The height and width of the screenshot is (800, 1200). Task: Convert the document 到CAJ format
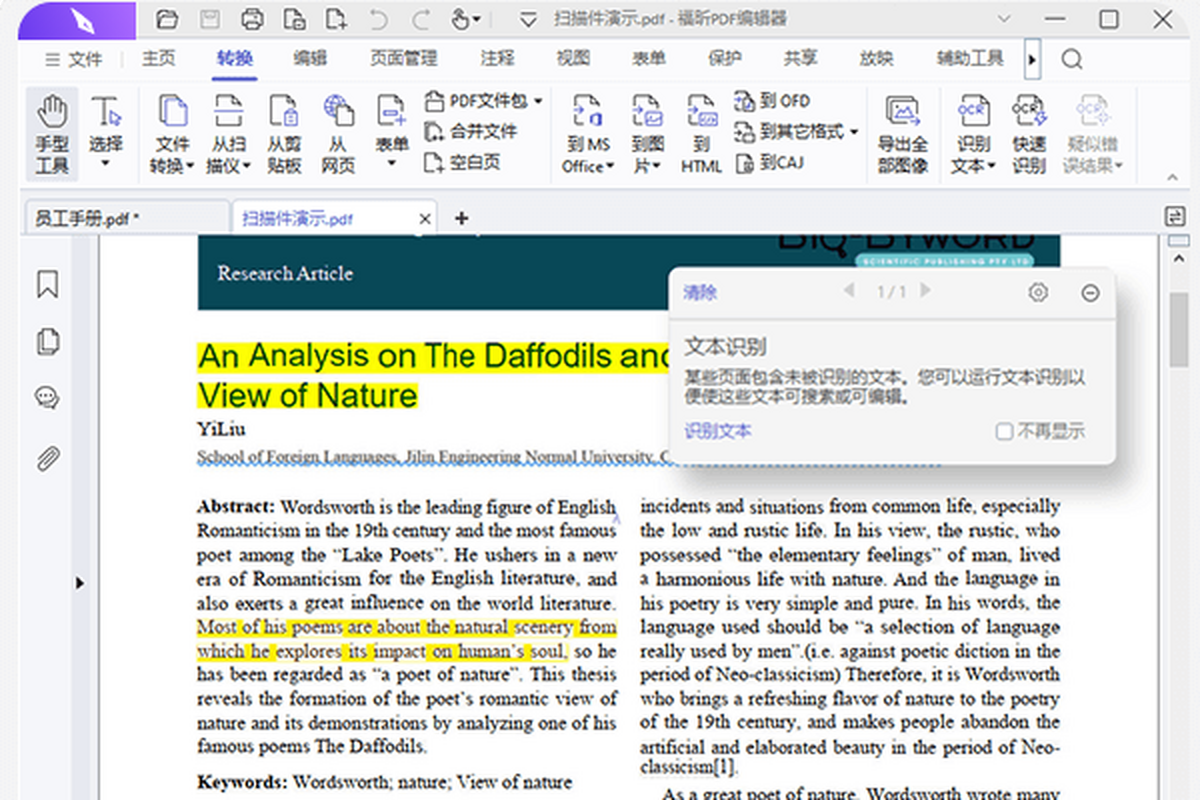[x=768, y=162]
